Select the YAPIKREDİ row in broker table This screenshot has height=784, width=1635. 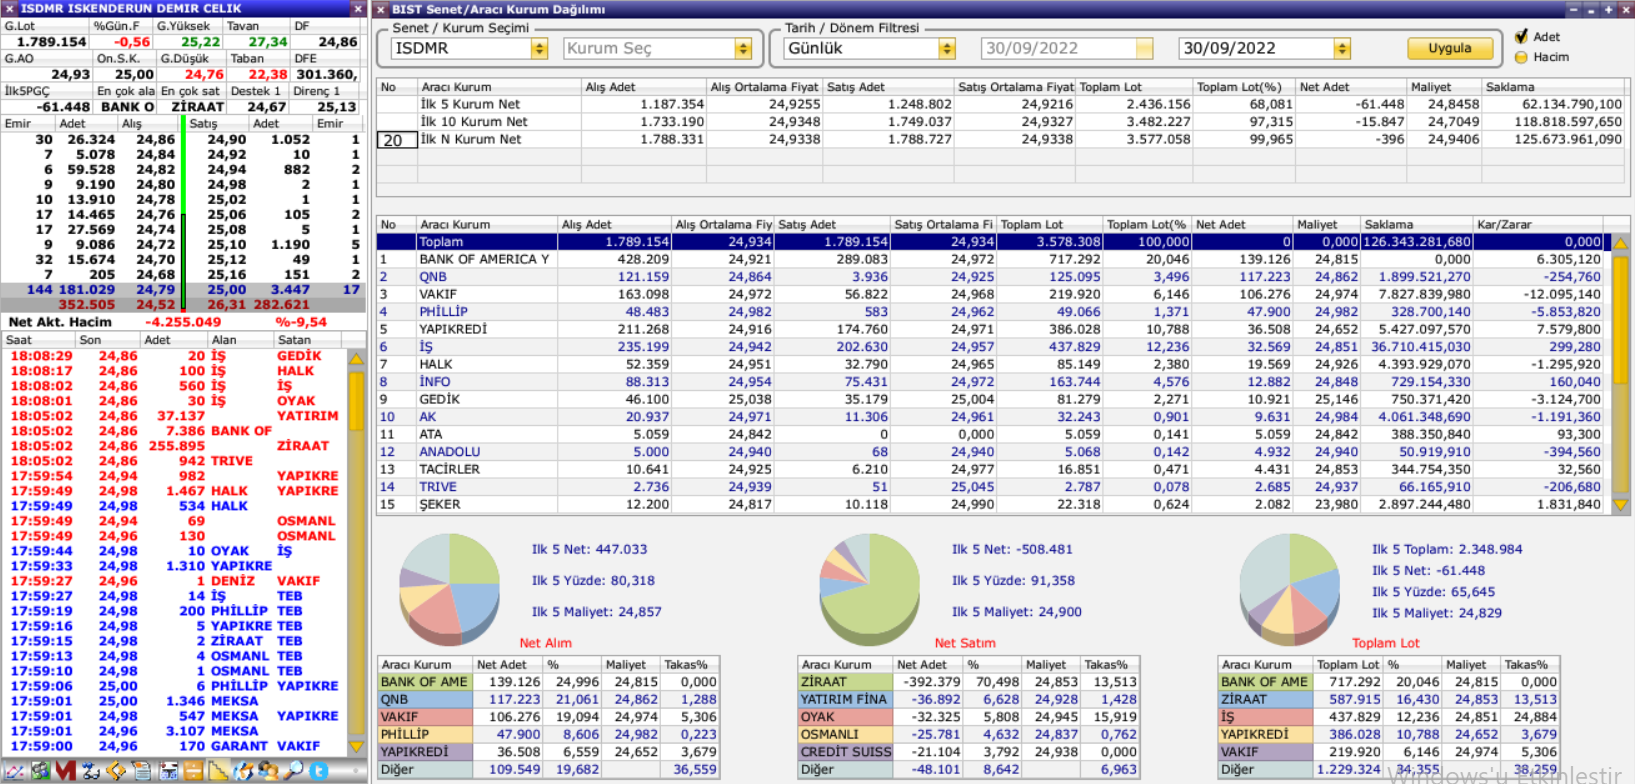pos(990,329)
